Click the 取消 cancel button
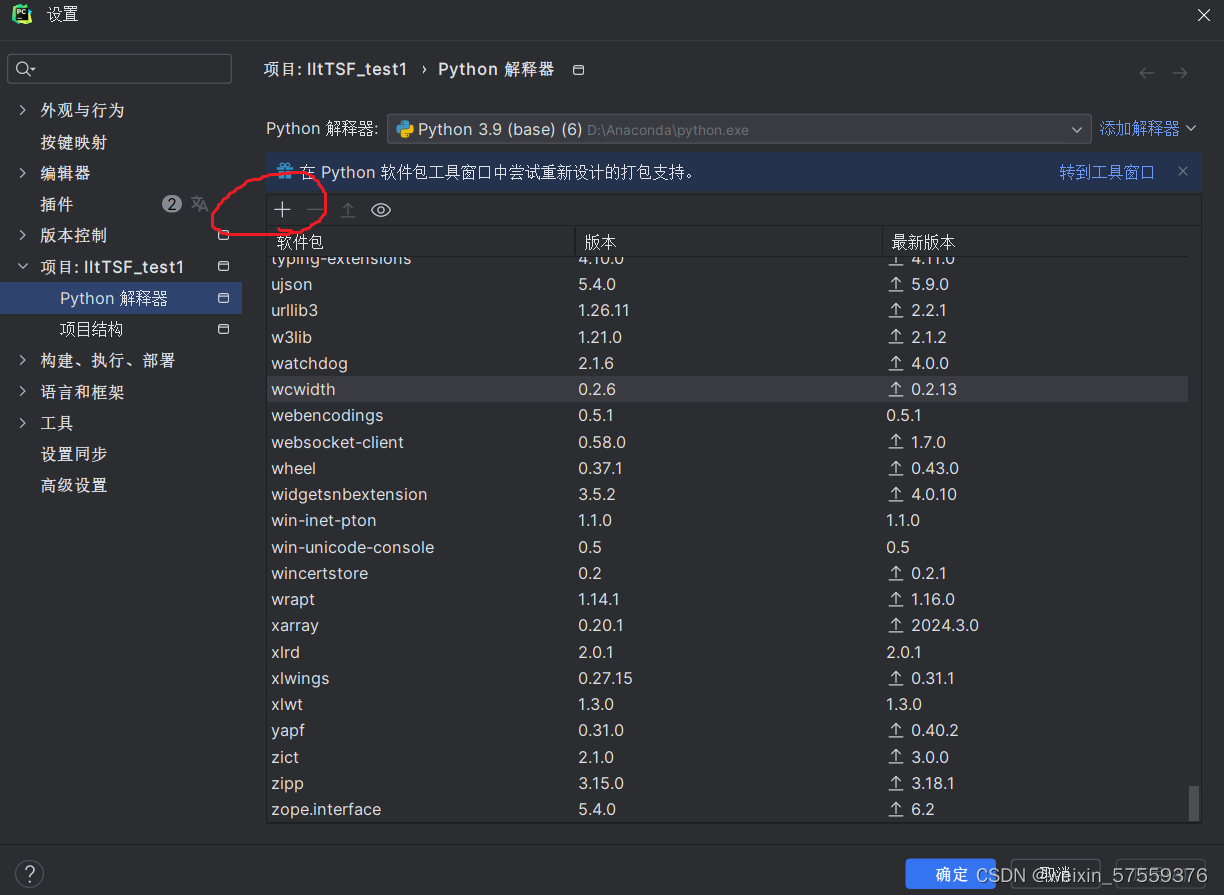This screenshot has width=1224, height=895. (1055, 873)
